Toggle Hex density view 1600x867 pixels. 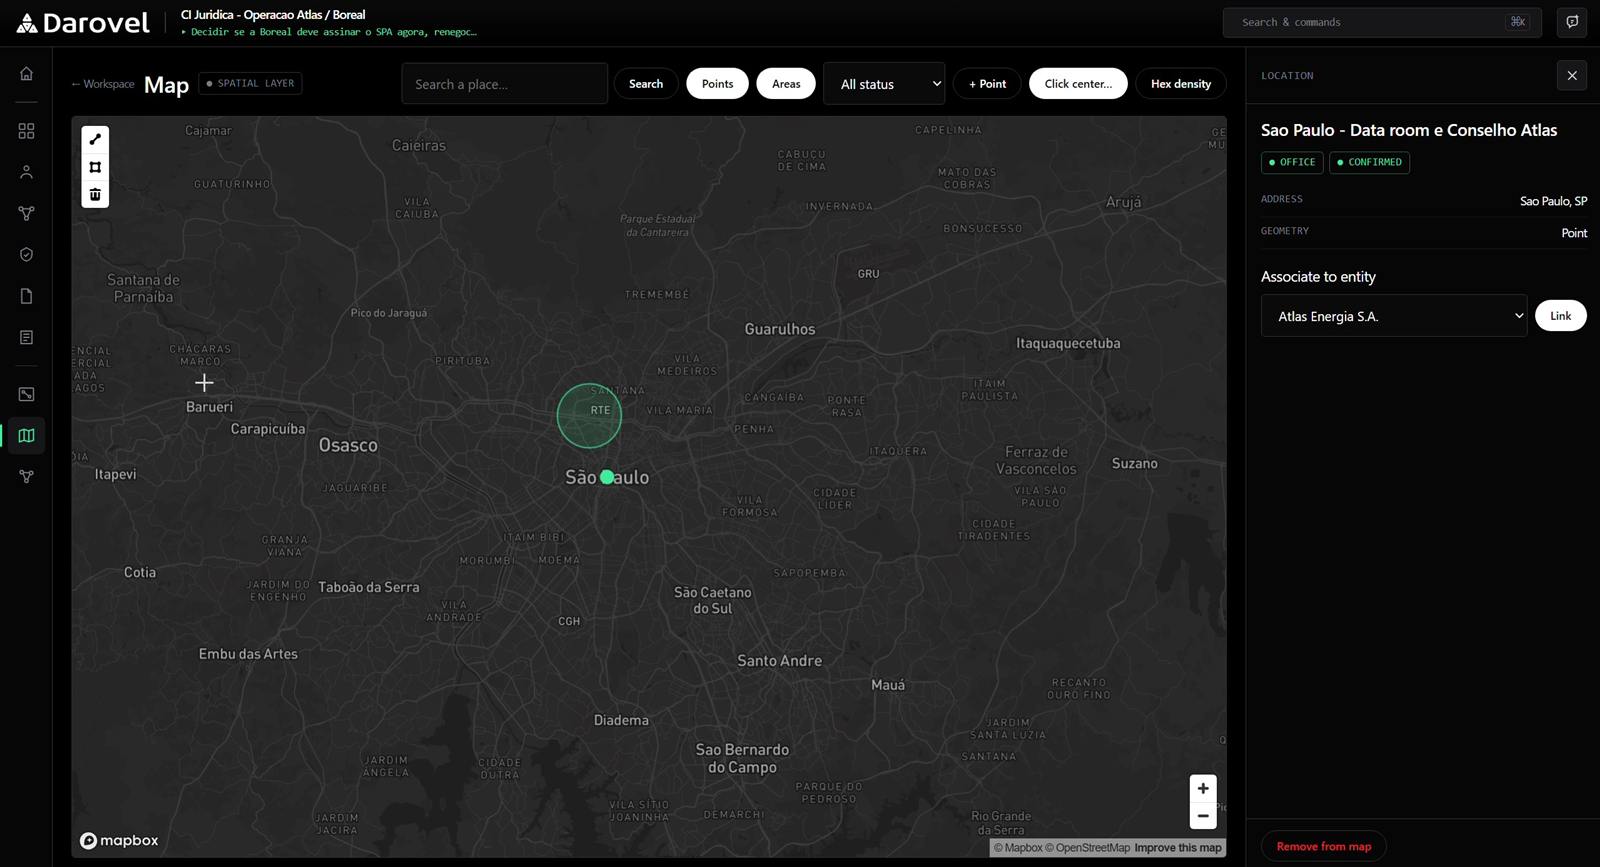pos(1180,84)
